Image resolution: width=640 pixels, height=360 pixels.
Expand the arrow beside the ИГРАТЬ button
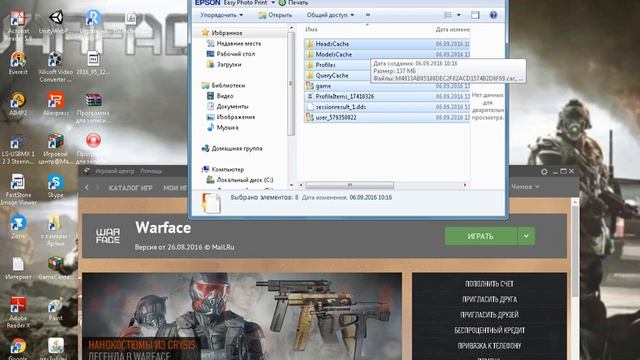[x=526, y=236]
